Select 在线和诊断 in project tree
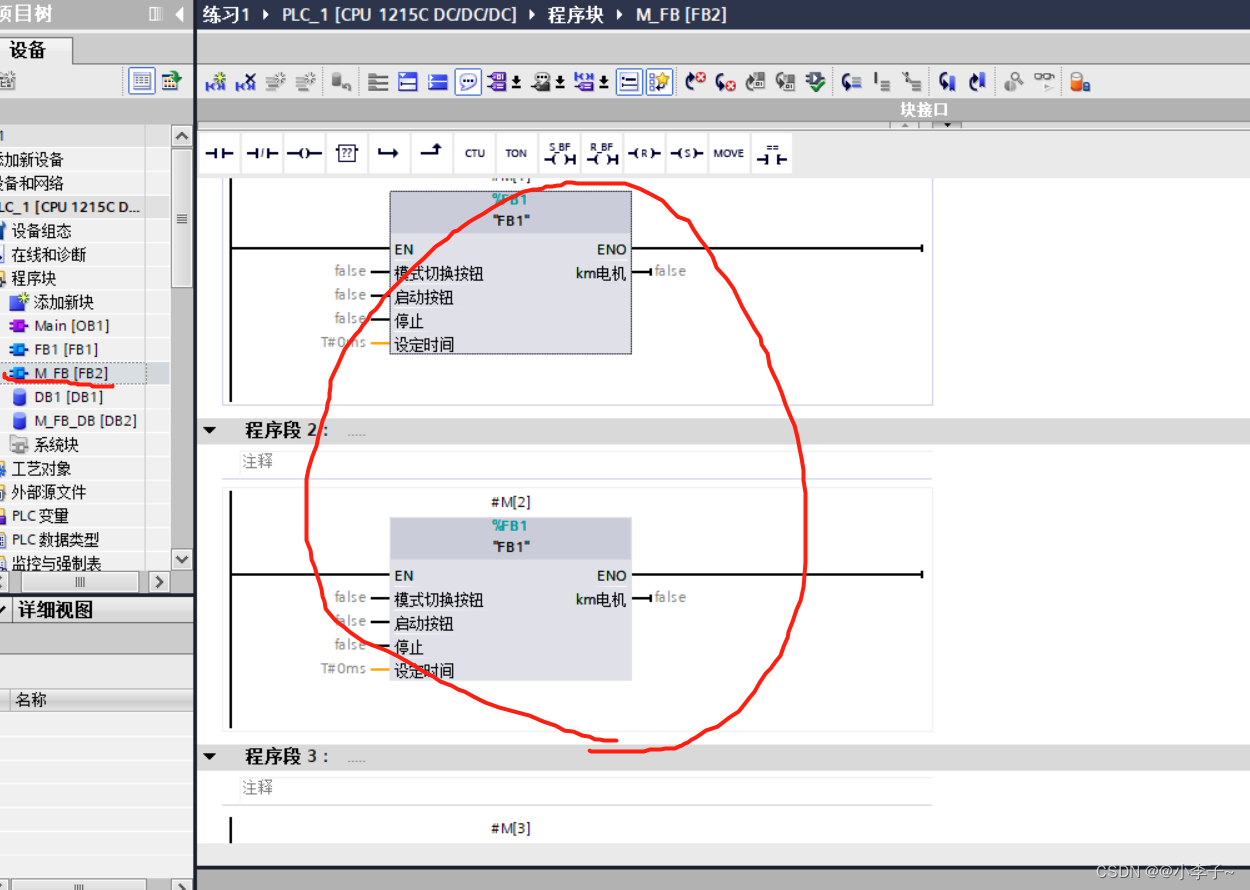This screenshot has height=890, width=1250. click(x=49, y=255)
